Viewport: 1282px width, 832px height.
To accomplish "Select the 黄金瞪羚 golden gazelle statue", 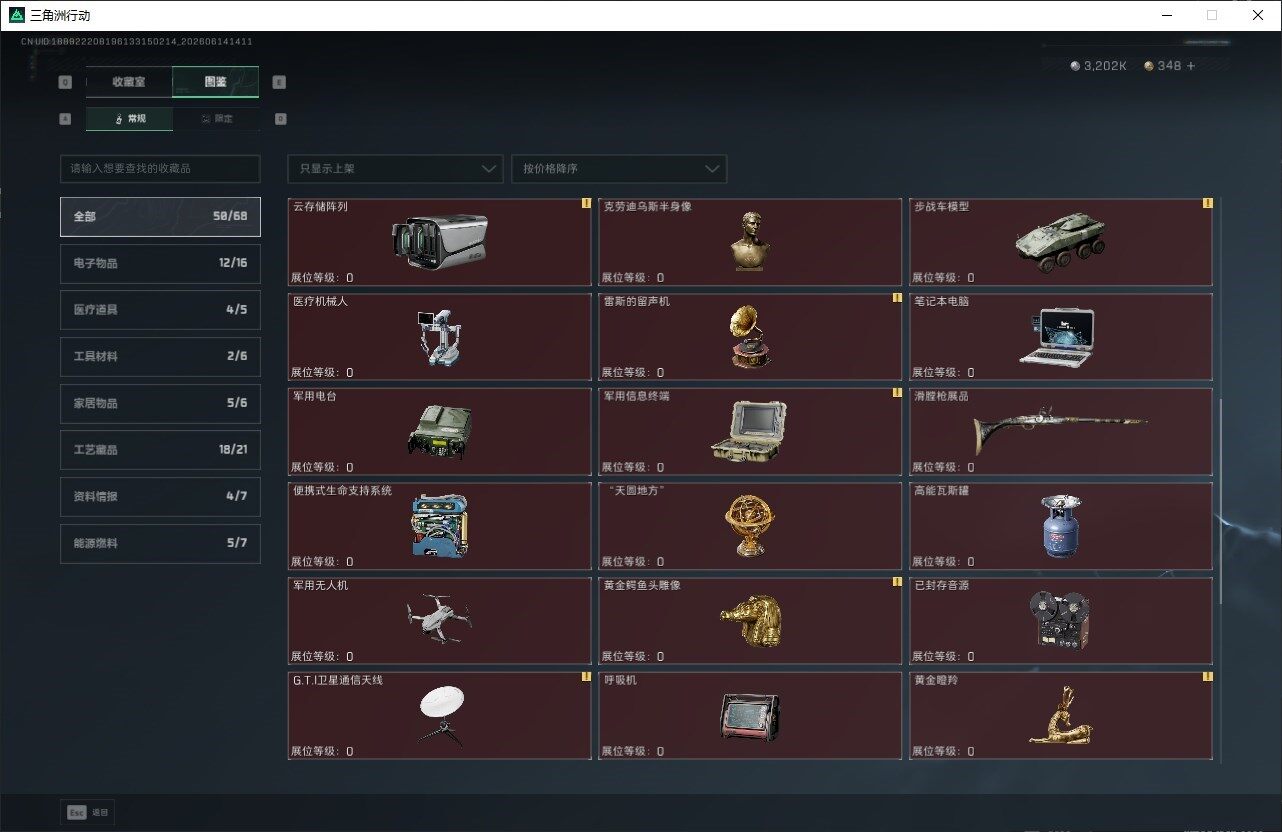I will point(1061,716).
